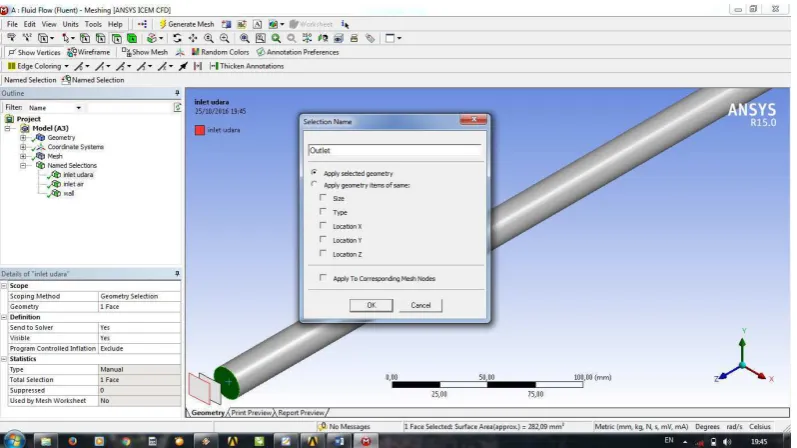Check the Location Y checkbox
The height and width of the screenshot is (448, 797).
323,240
